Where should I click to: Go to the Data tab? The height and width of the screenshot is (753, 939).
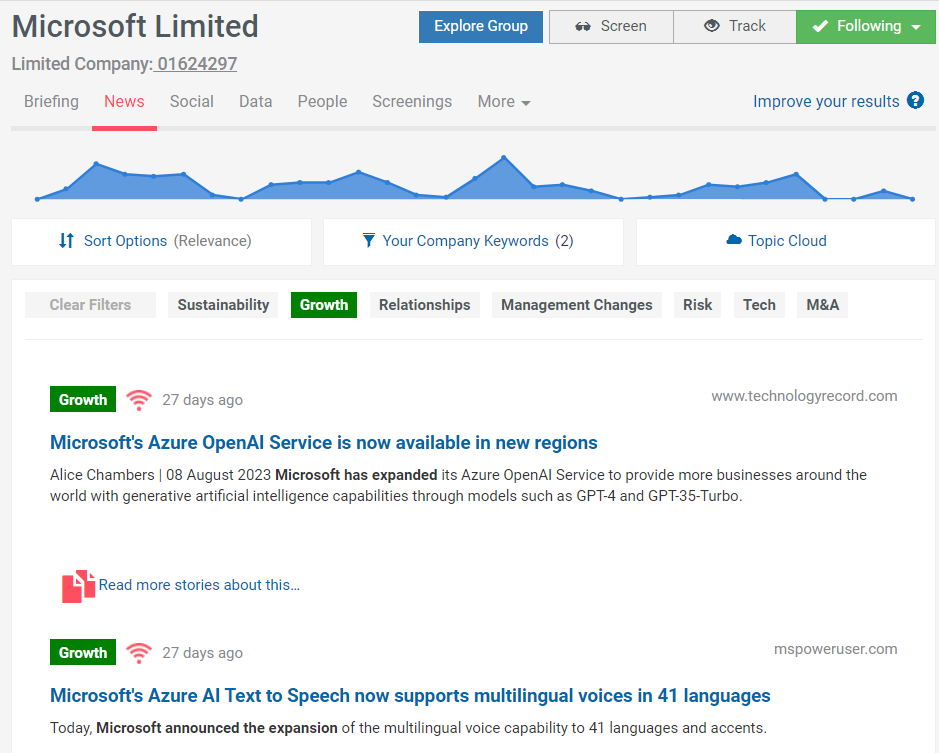click(x=256, y=101)
